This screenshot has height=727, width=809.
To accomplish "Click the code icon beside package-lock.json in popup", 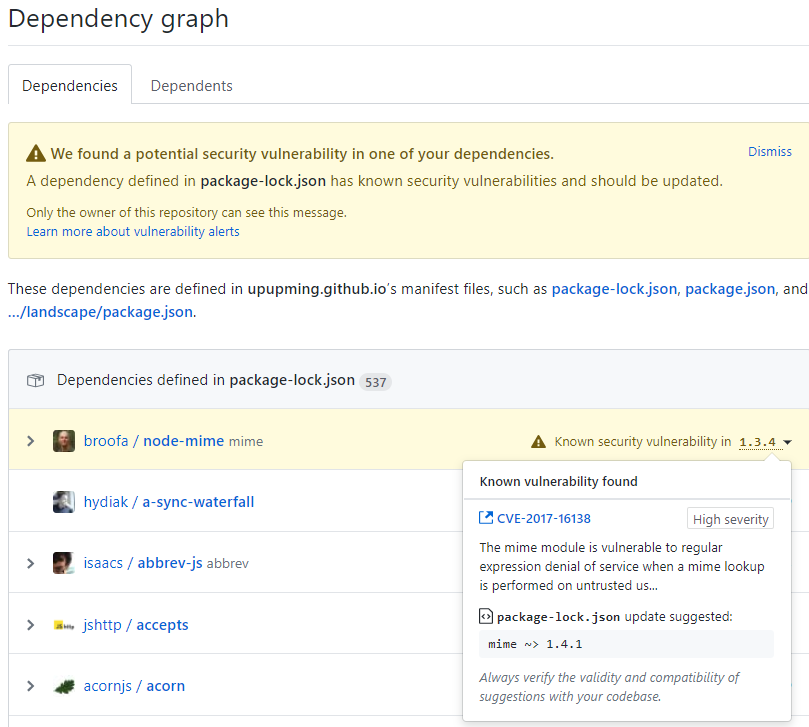I will 486,617.
